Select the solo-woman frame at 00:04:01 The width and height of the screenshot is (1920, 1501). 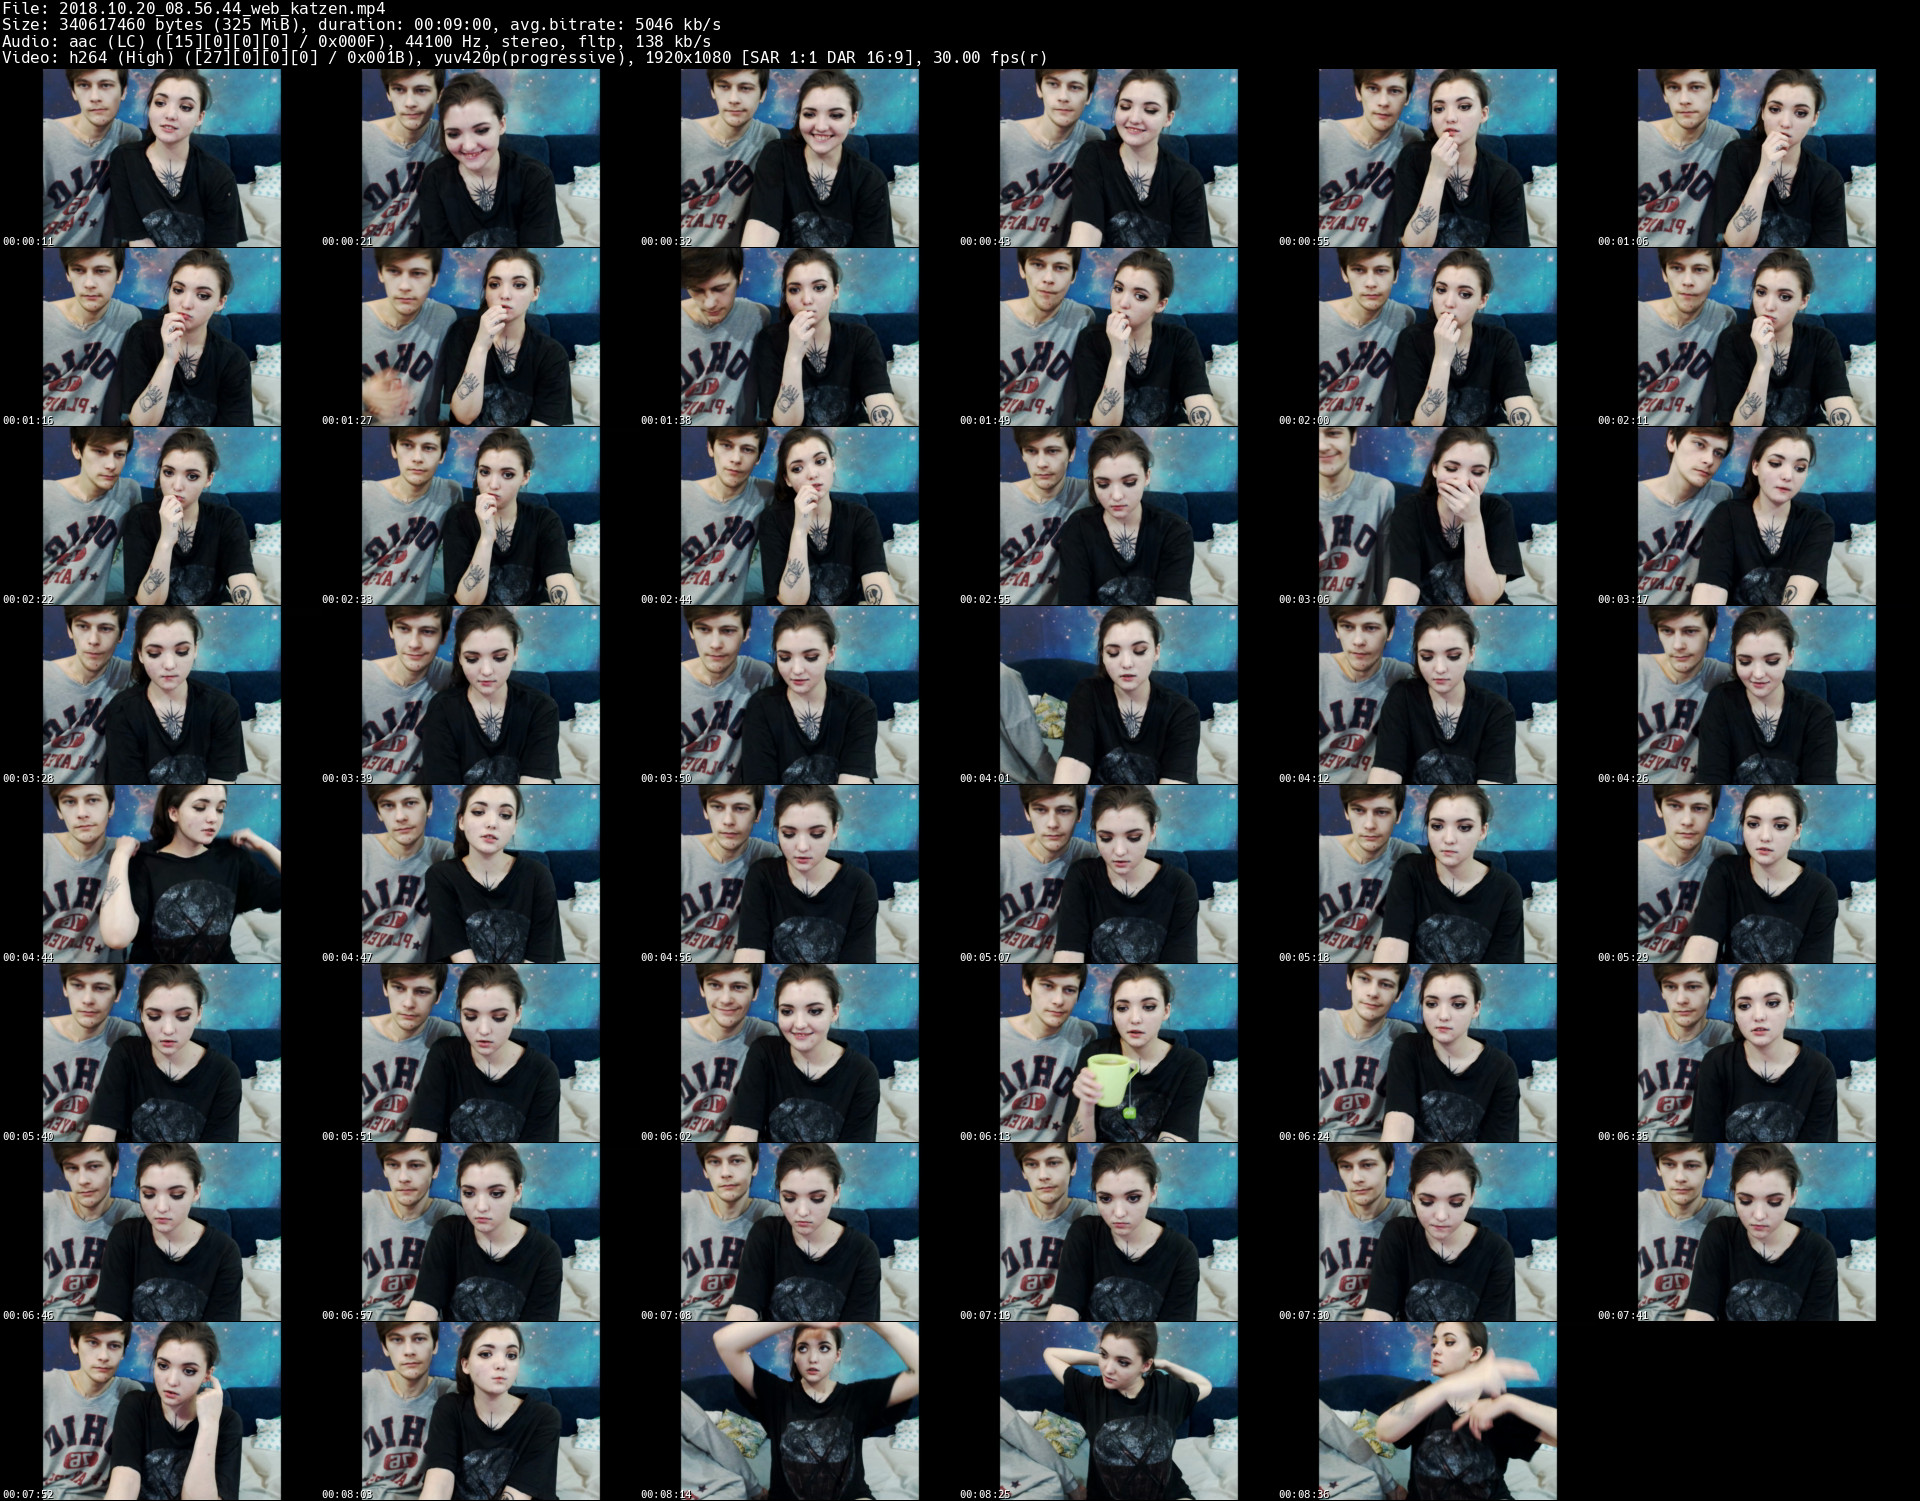1119,695
